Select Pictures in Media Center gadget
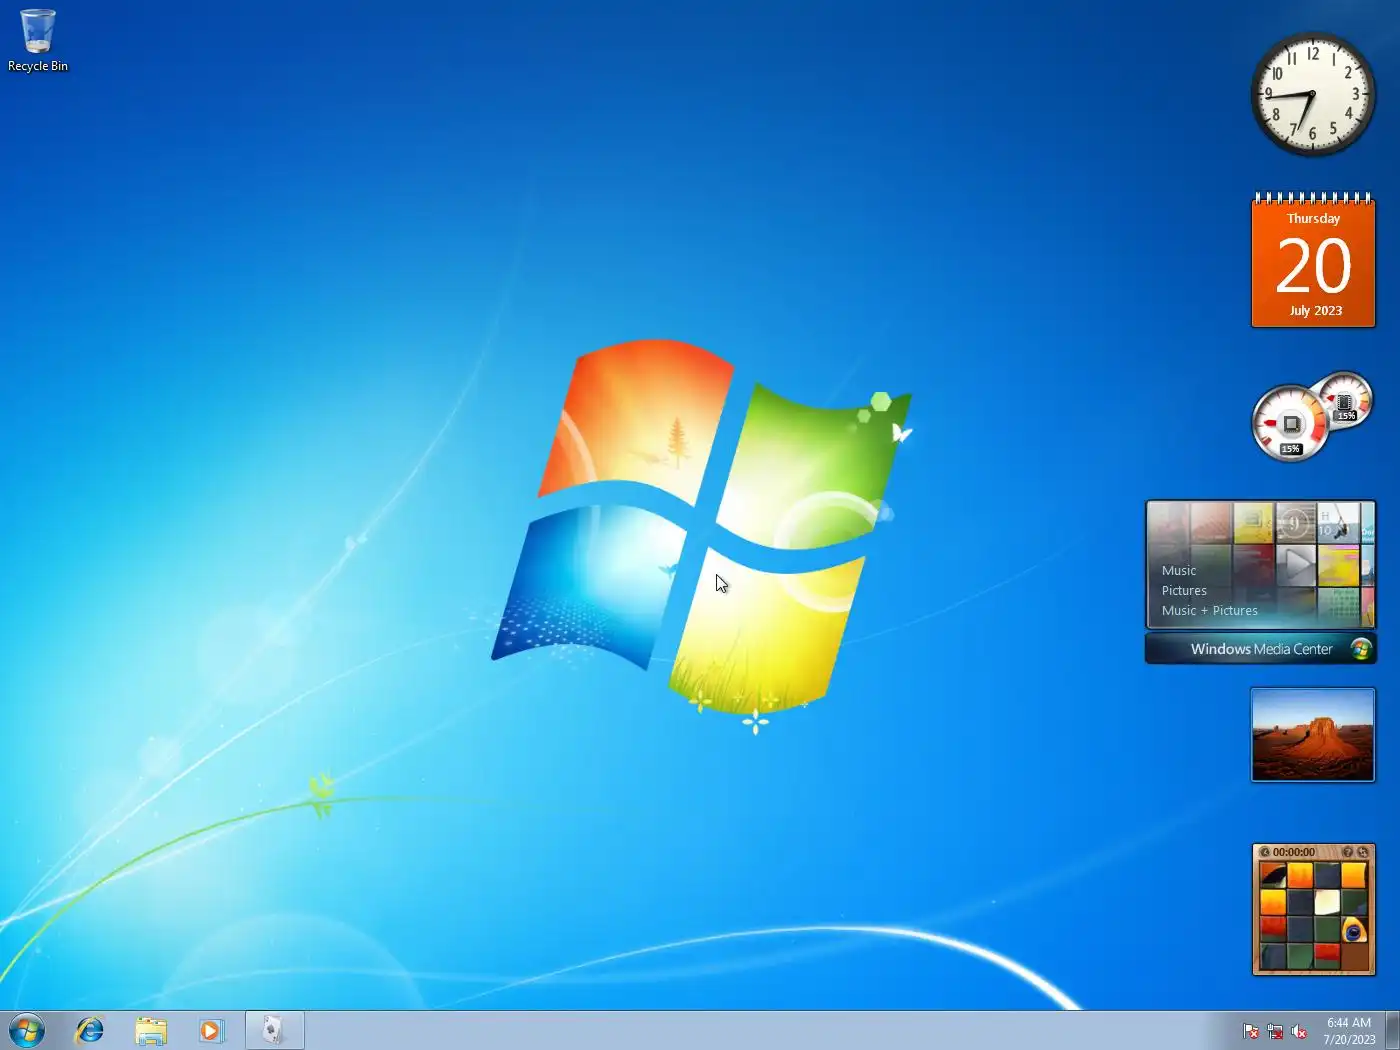Screen dimensions: 1400x1050 pos(1184,591)
